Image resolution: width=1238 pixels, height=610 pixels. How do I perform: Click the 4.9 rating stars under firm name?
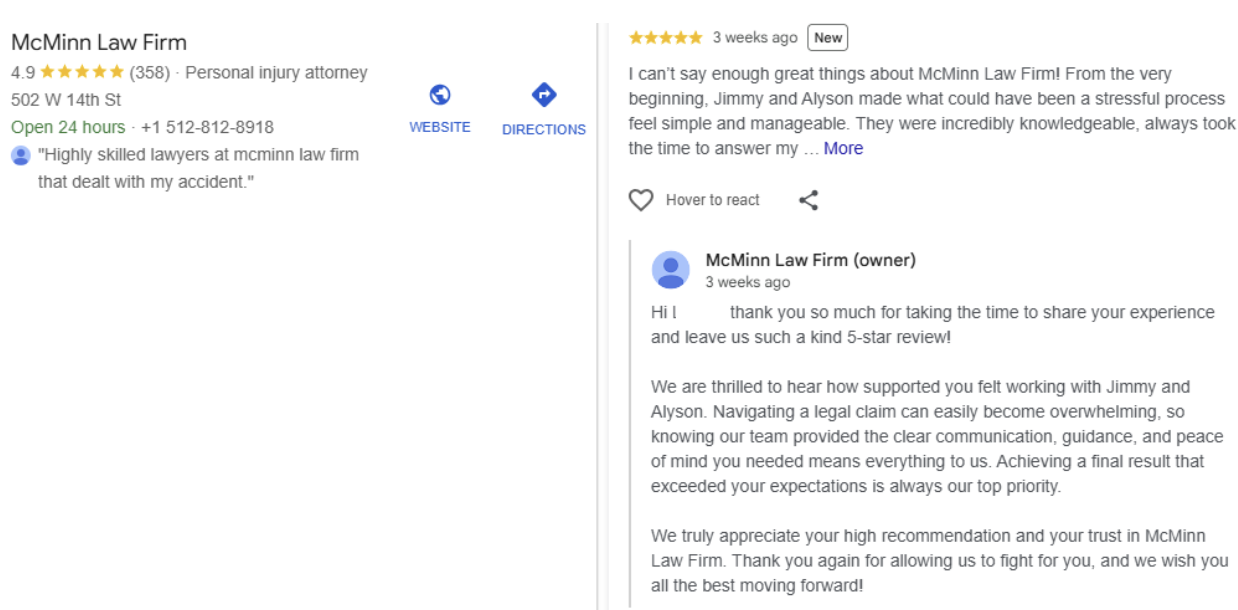(x=82, y=72)
